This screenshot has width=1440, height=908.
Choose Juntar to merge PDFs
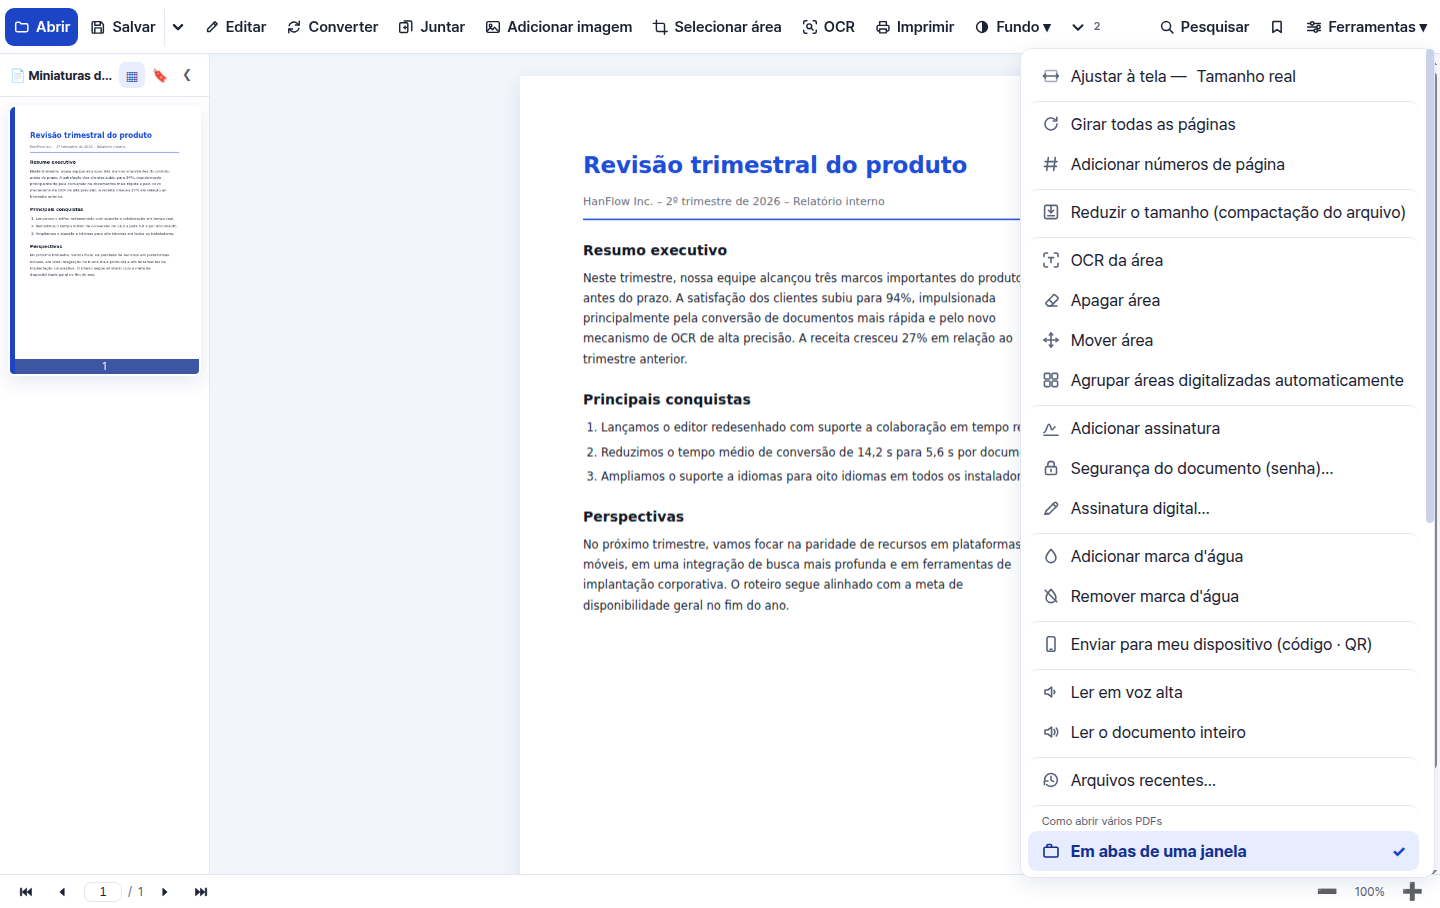coord(432,27)
